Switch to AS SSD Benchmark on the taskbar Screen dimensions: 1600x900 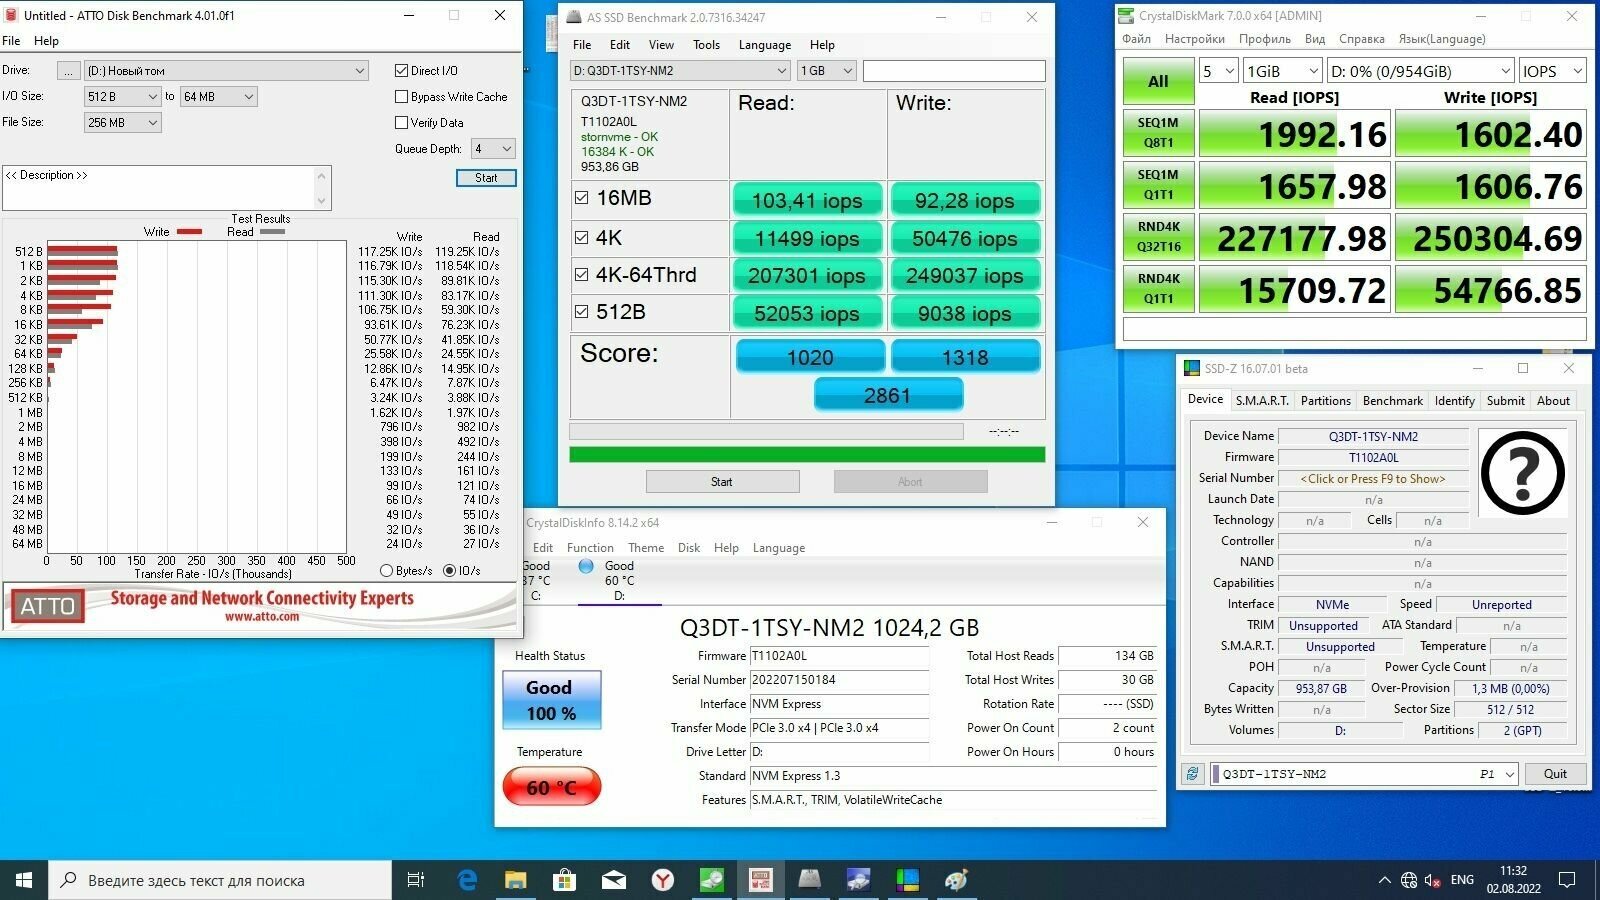pyautogui.click(x=809, y=880)
